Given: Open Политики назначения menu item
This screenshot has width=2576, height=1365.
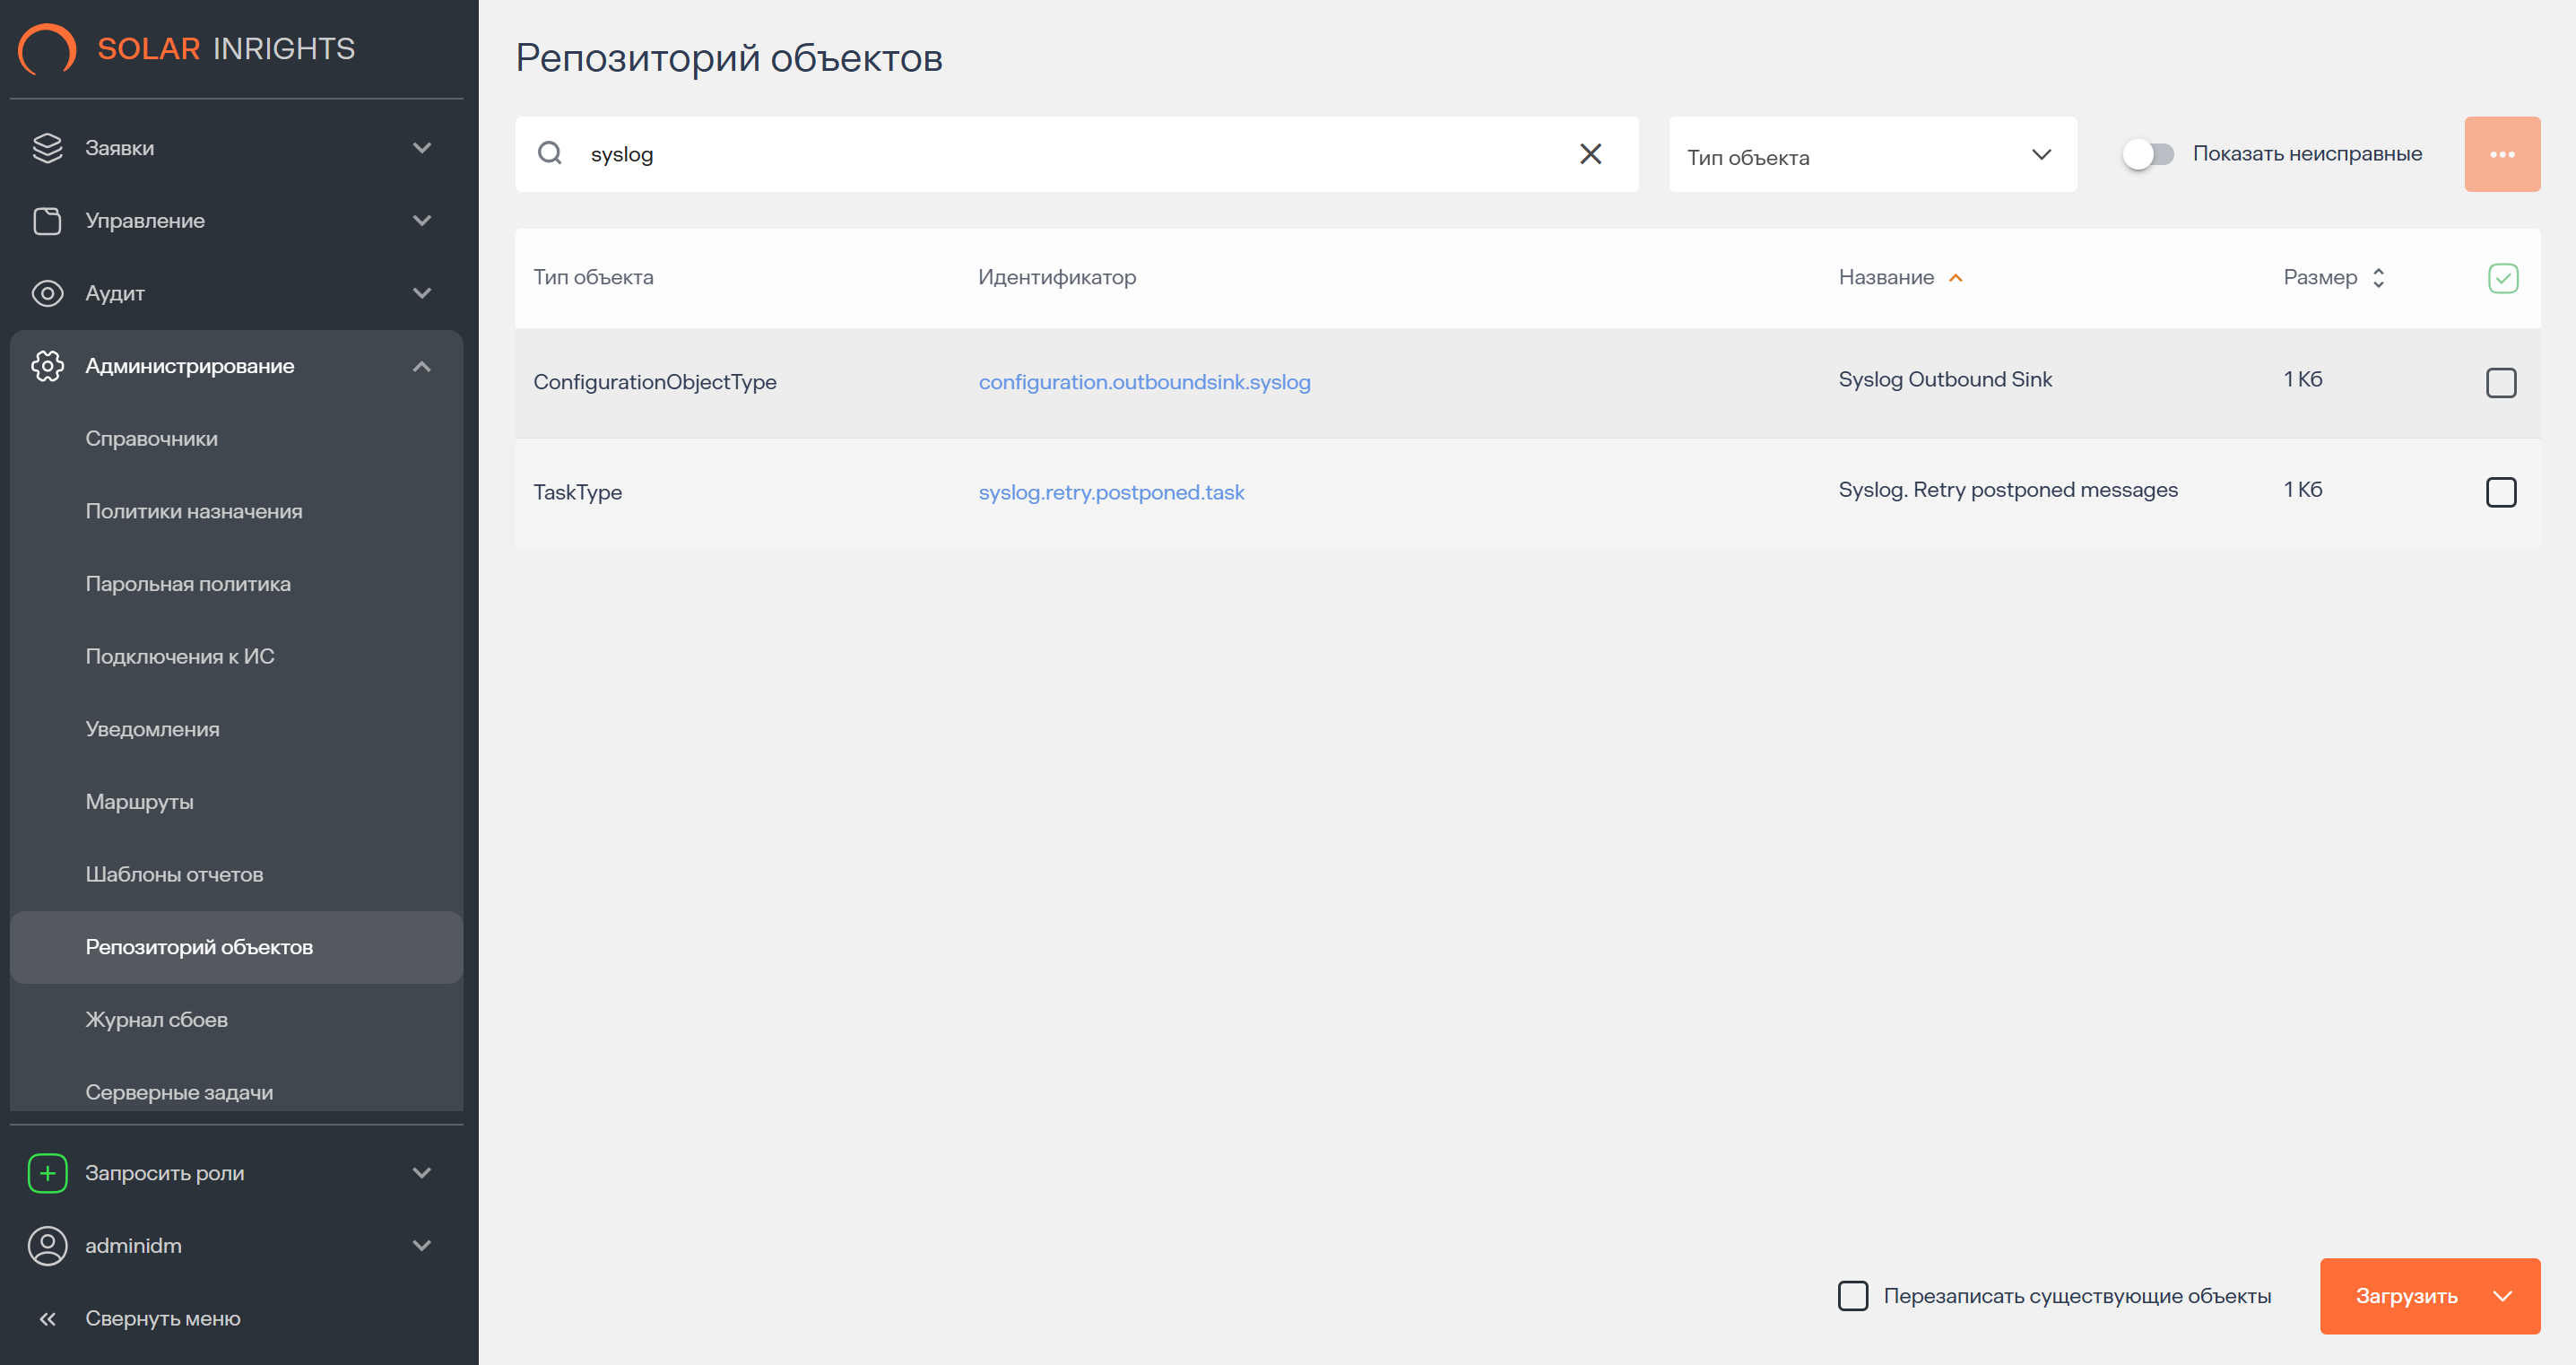Looking at the screenshot, I should point(237,511).
